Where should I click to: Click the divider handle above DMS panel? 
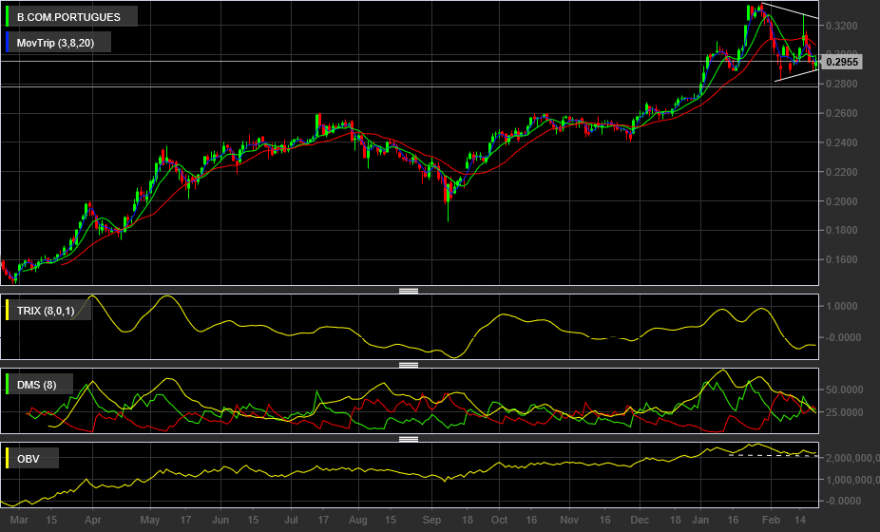tap(408, 365)
